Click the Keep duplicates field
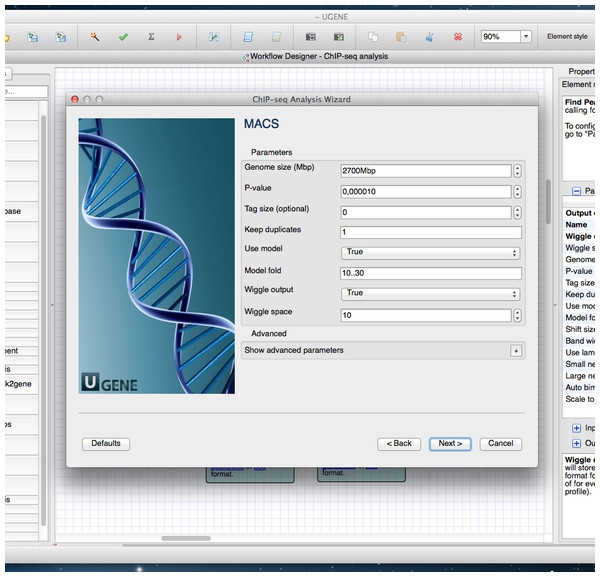 (x=431, y=232)
